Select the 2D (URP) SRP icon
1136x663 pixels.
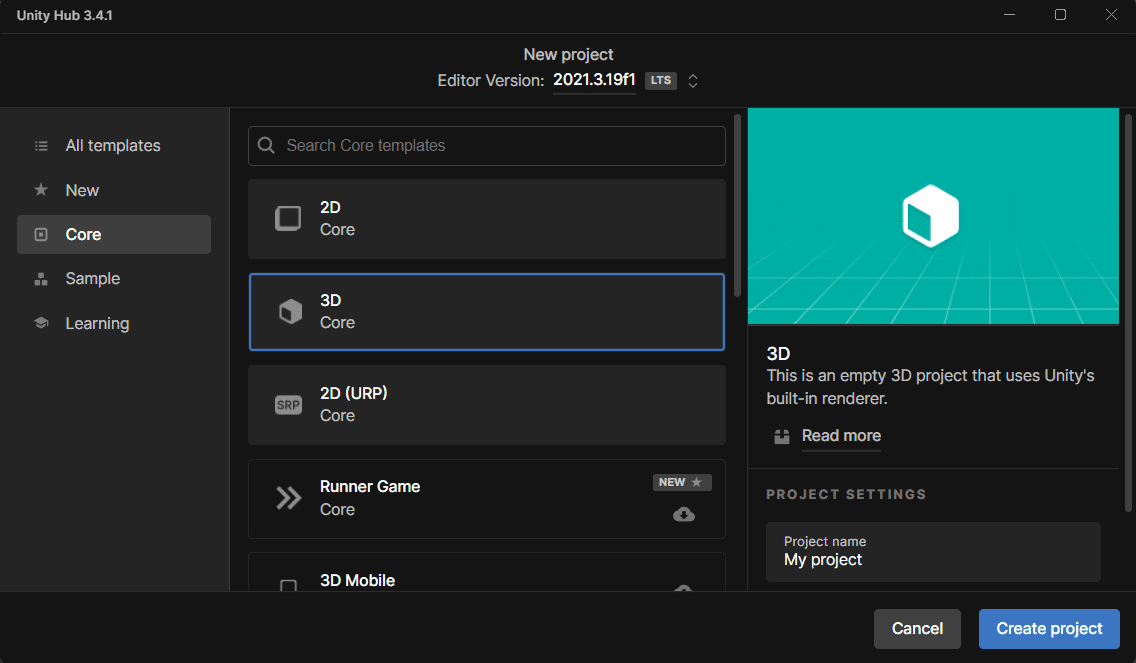pyautogui.click(x=290, y=404)
